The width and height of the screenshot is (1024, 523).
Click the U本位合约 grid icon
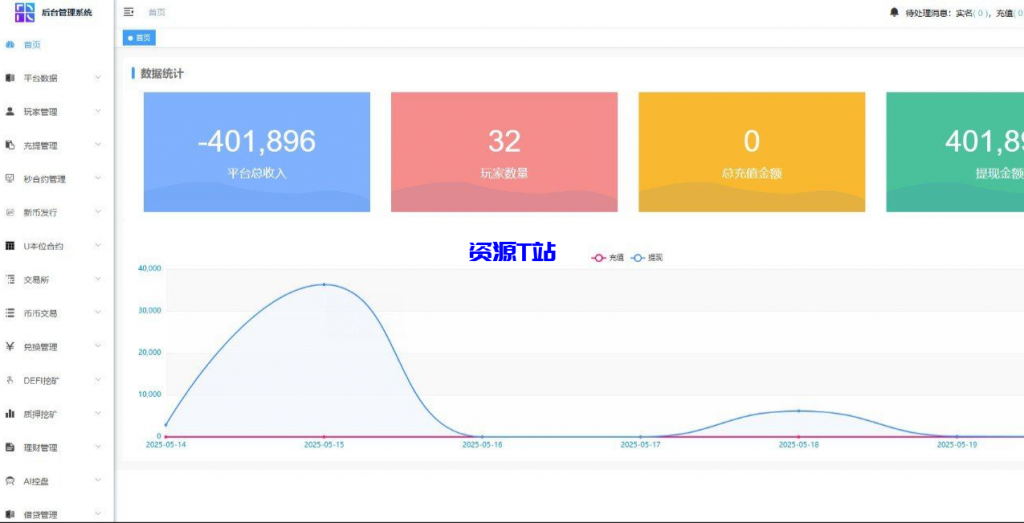pos(10,246)
